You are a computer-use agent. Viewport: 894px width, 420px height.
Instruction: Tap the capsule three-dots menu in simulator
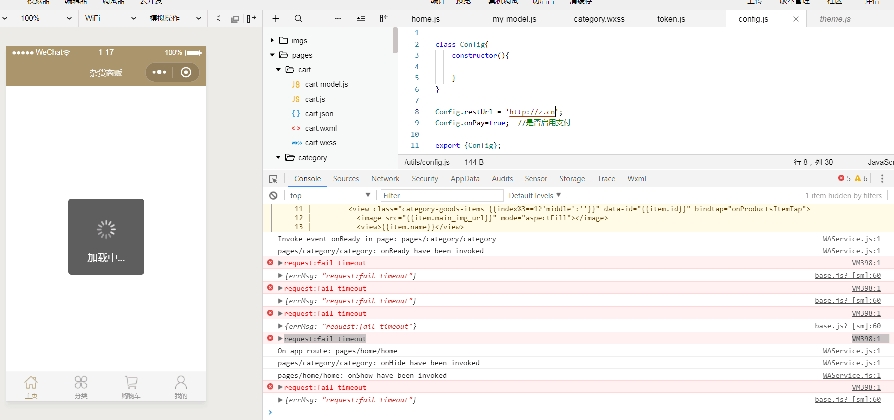point(159,72)
